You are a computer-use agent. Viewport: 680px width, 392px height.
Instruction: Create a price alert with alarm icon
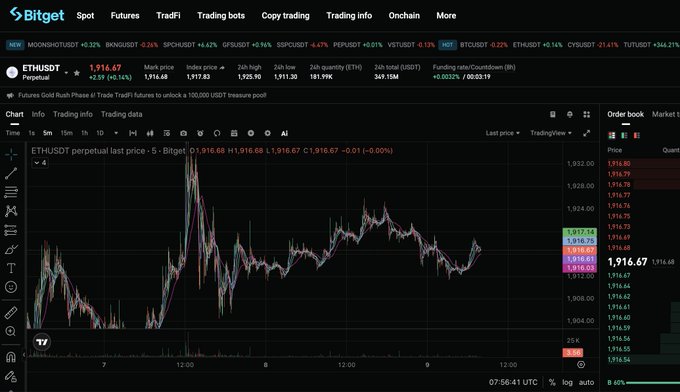coord(200,133)
